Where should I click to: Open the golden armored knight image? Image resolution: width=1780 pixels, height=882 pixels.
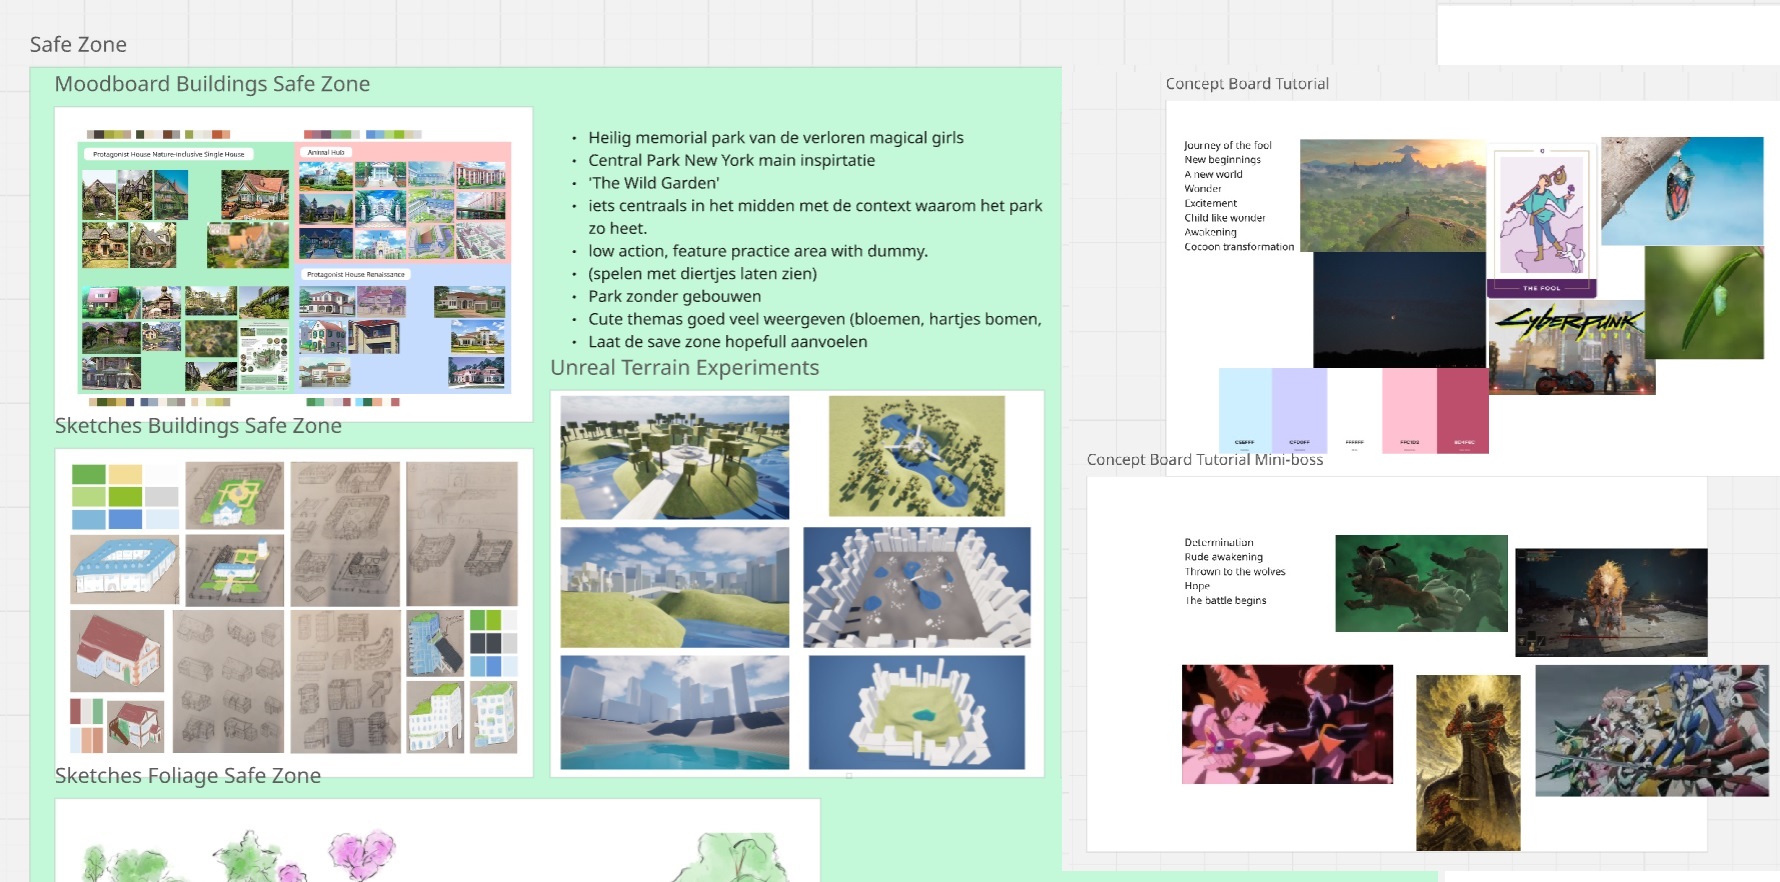[x=1467, y=762]
